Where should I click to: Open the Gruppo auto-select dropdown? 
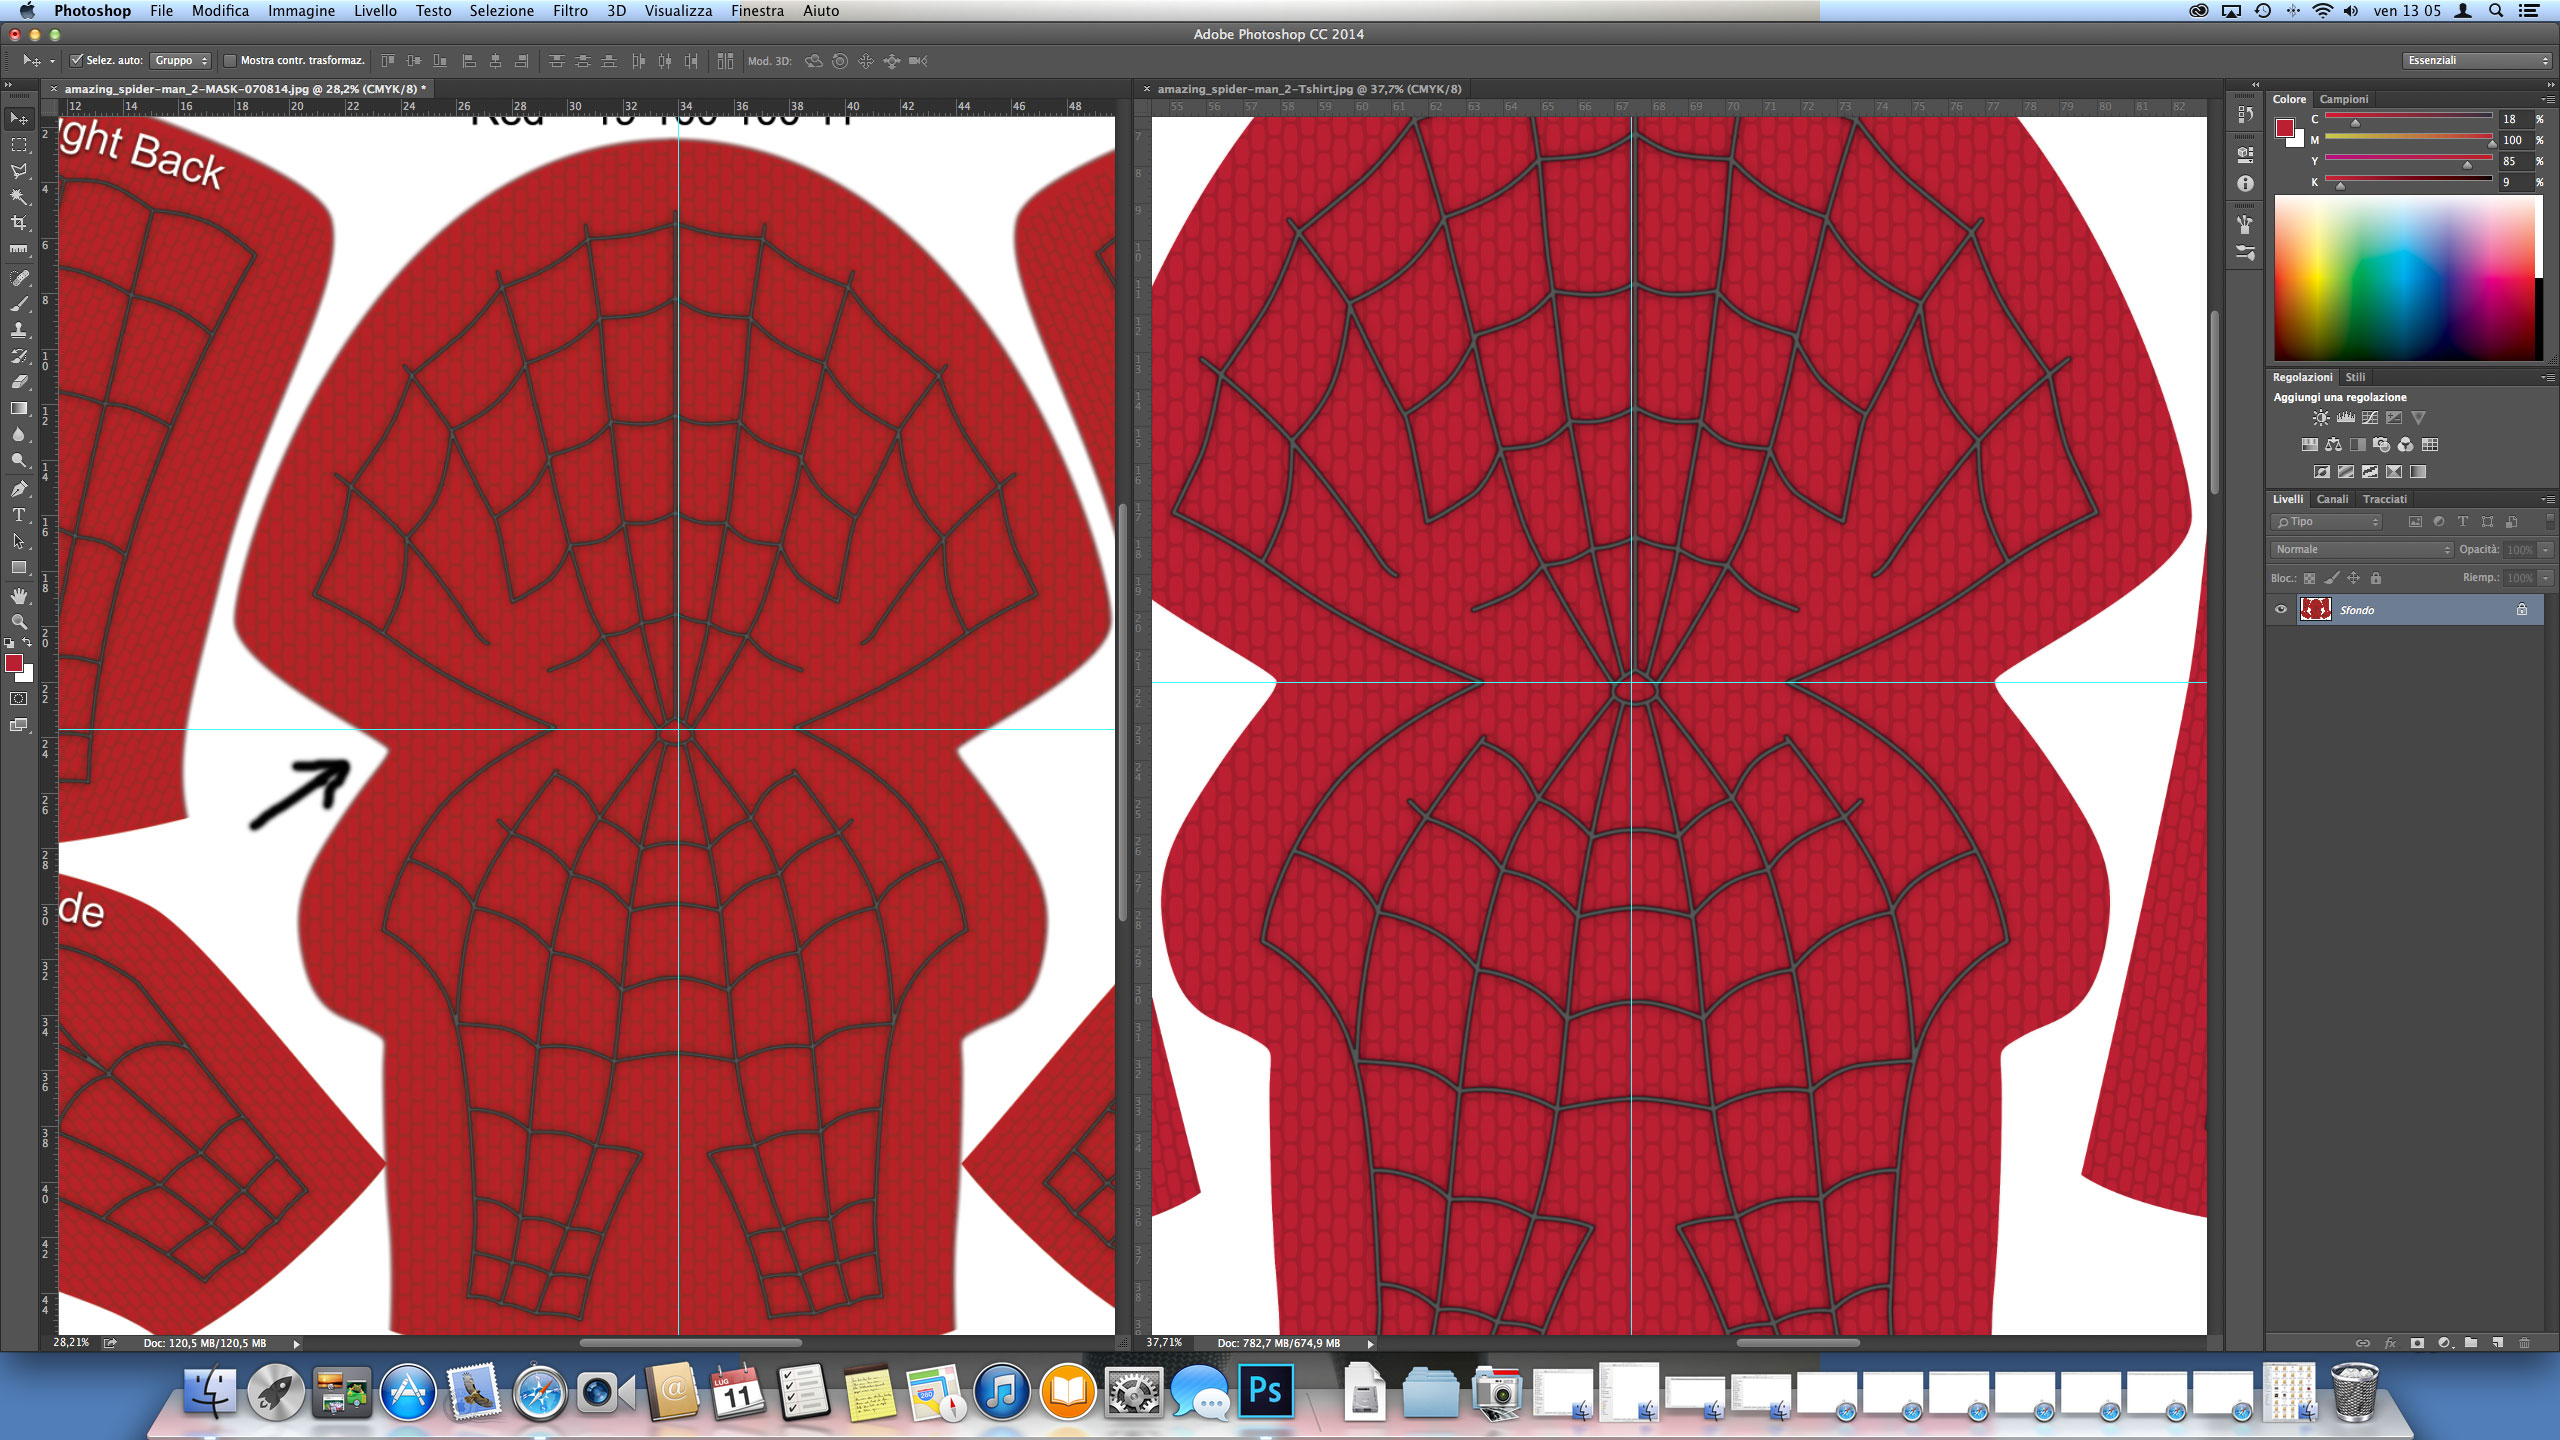(x=180, y=61)
